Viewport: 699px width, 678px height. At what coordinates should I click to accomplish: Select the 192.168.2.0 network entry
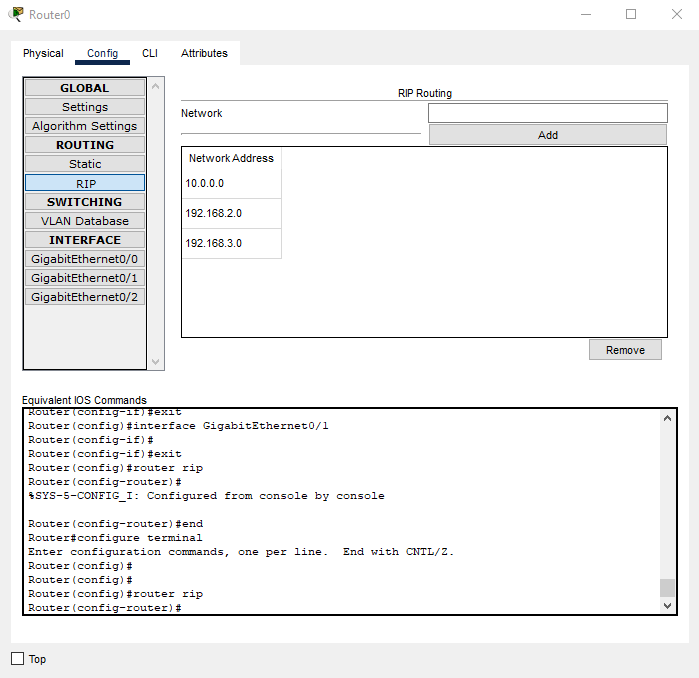231,214
